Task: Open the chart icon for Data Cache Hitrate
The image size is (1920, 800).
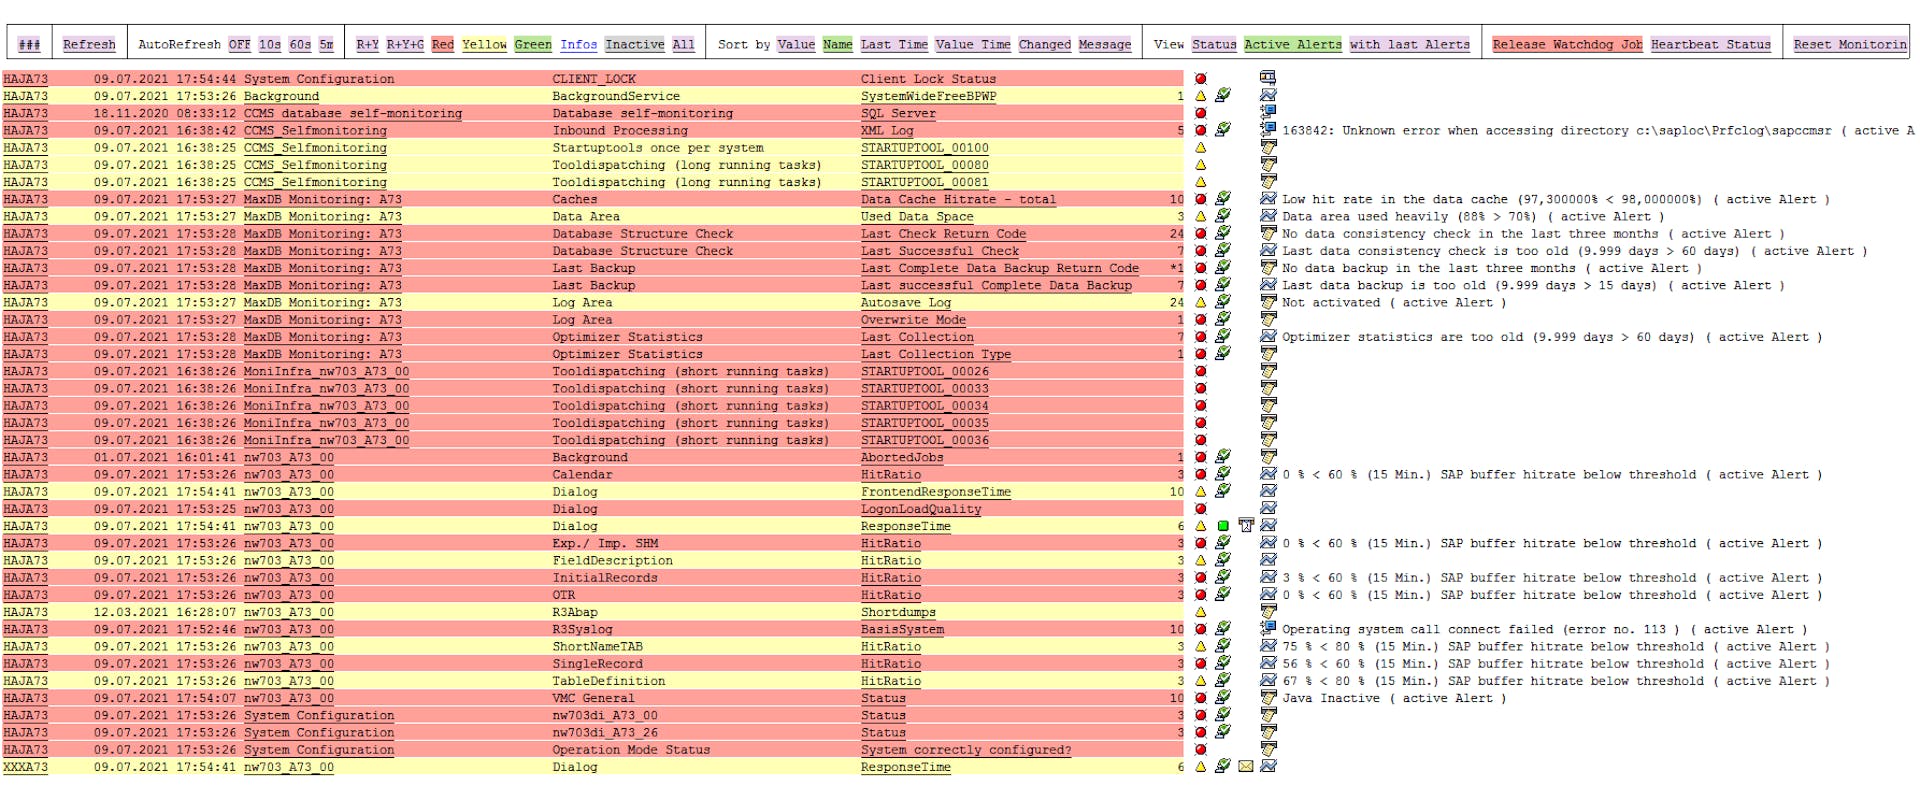Action: click(1268, 199)
